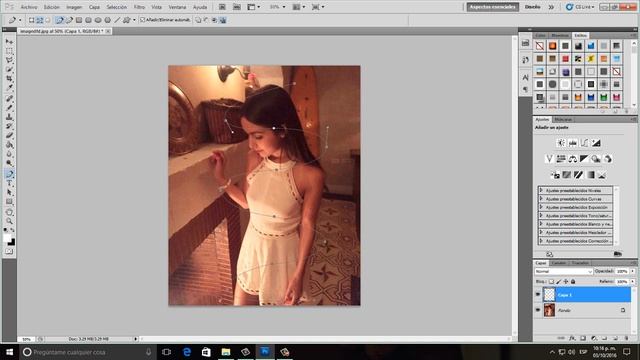
Task: Expand Ajustes preestablecidos Blanco y negro
Action: [x=541, y=224]
